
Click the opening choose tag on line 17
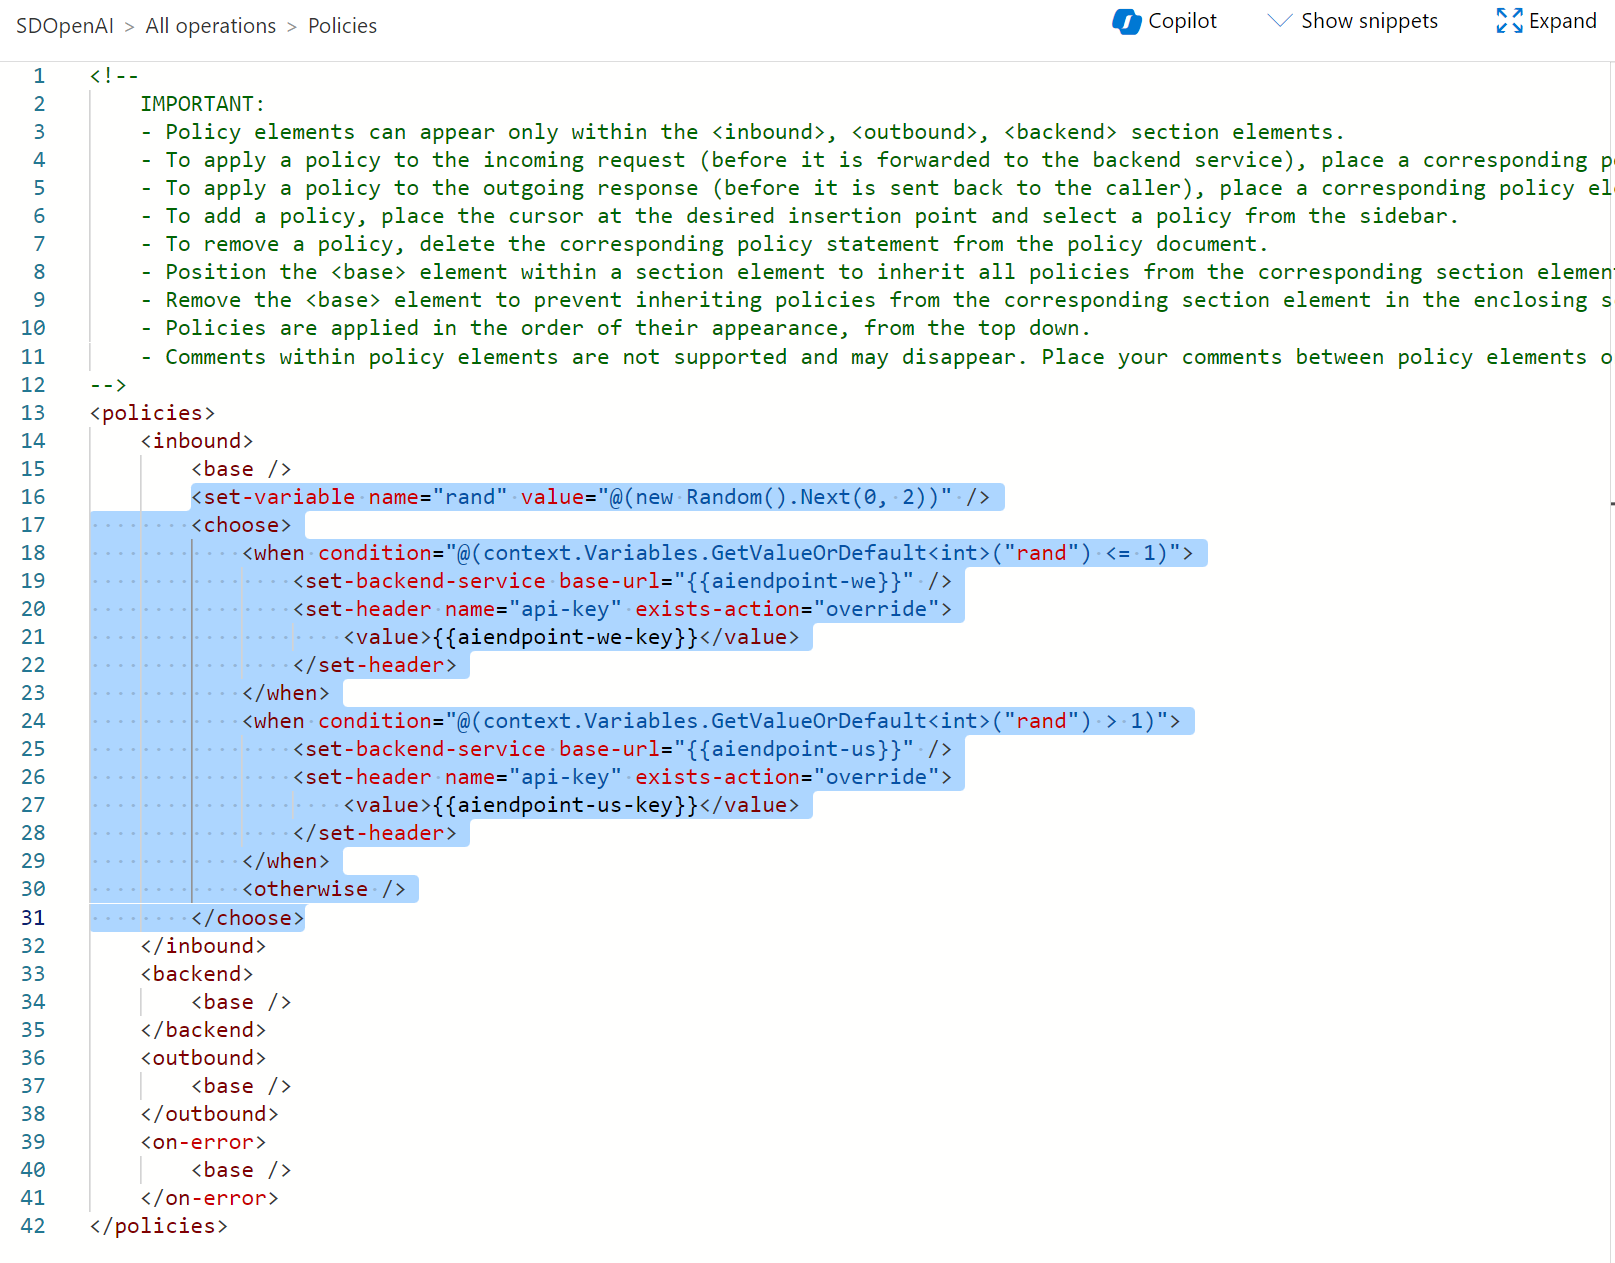click(241, 525)
